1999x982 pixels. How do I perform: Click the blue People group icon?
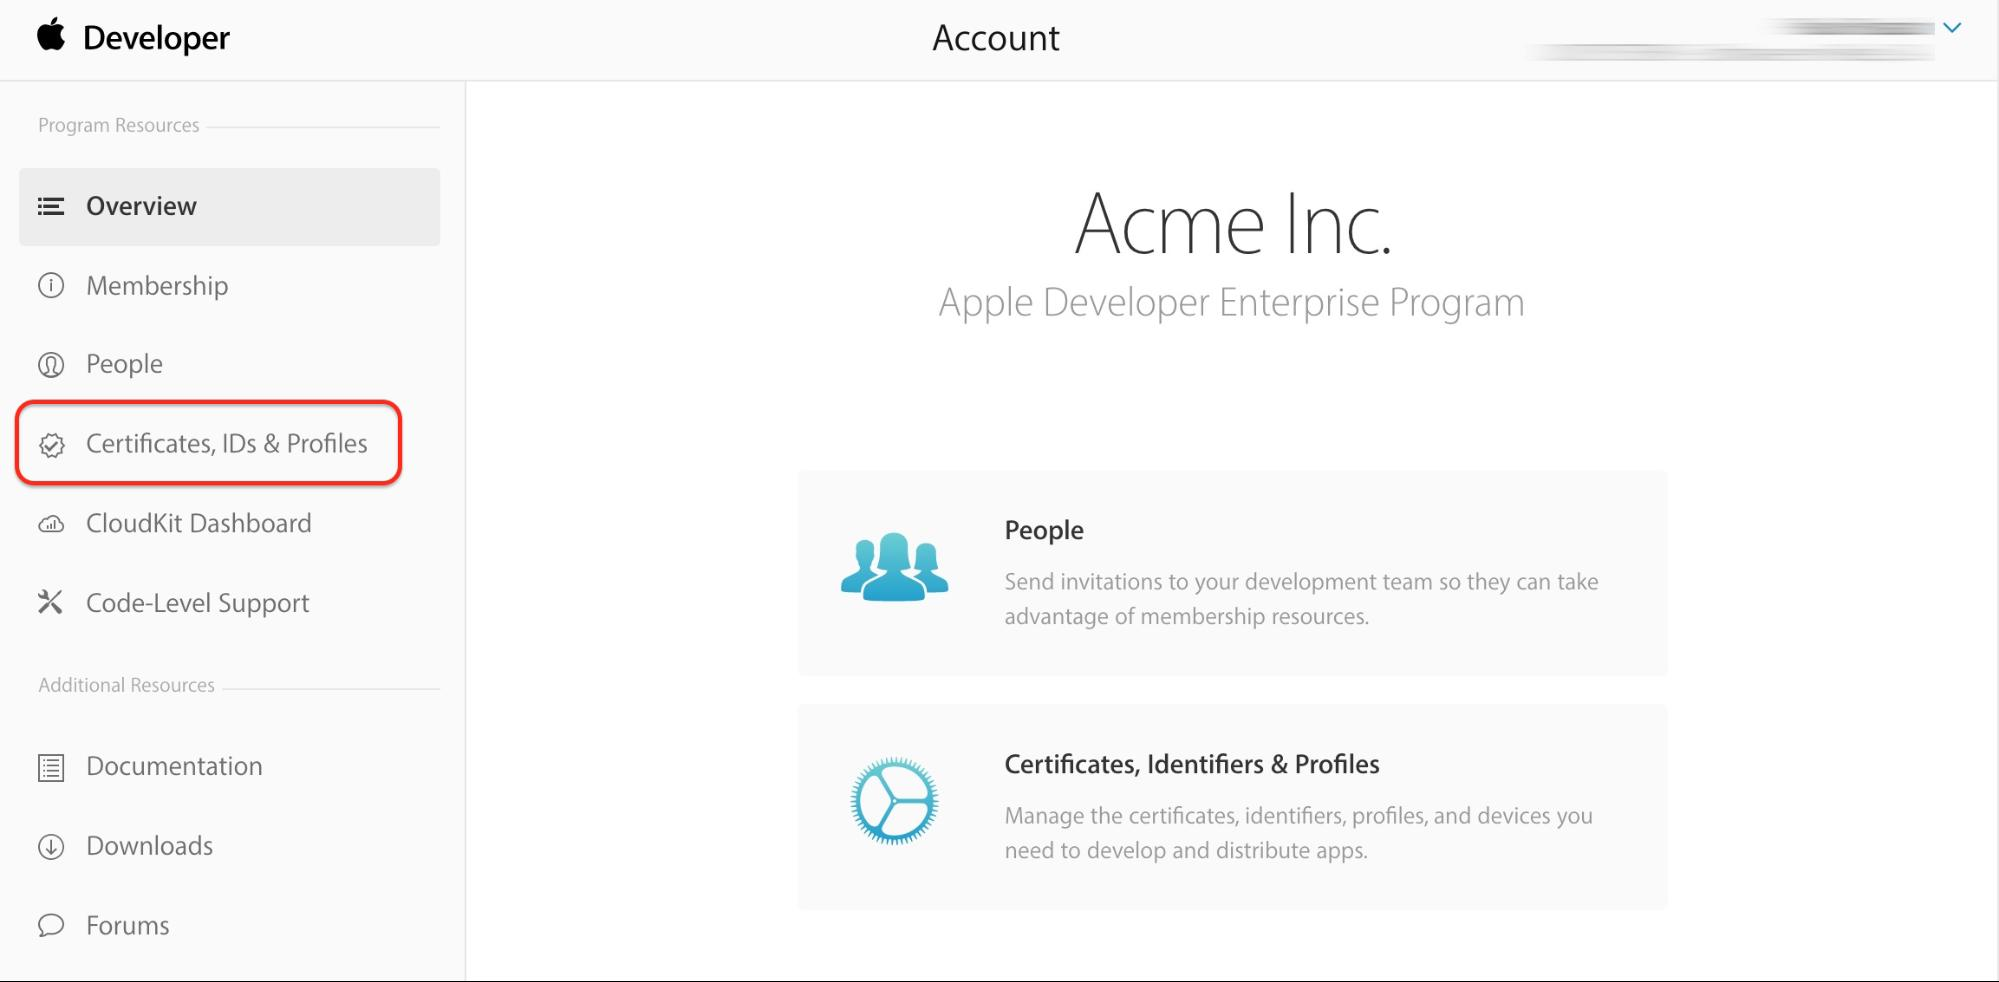[x=894, y=567]
